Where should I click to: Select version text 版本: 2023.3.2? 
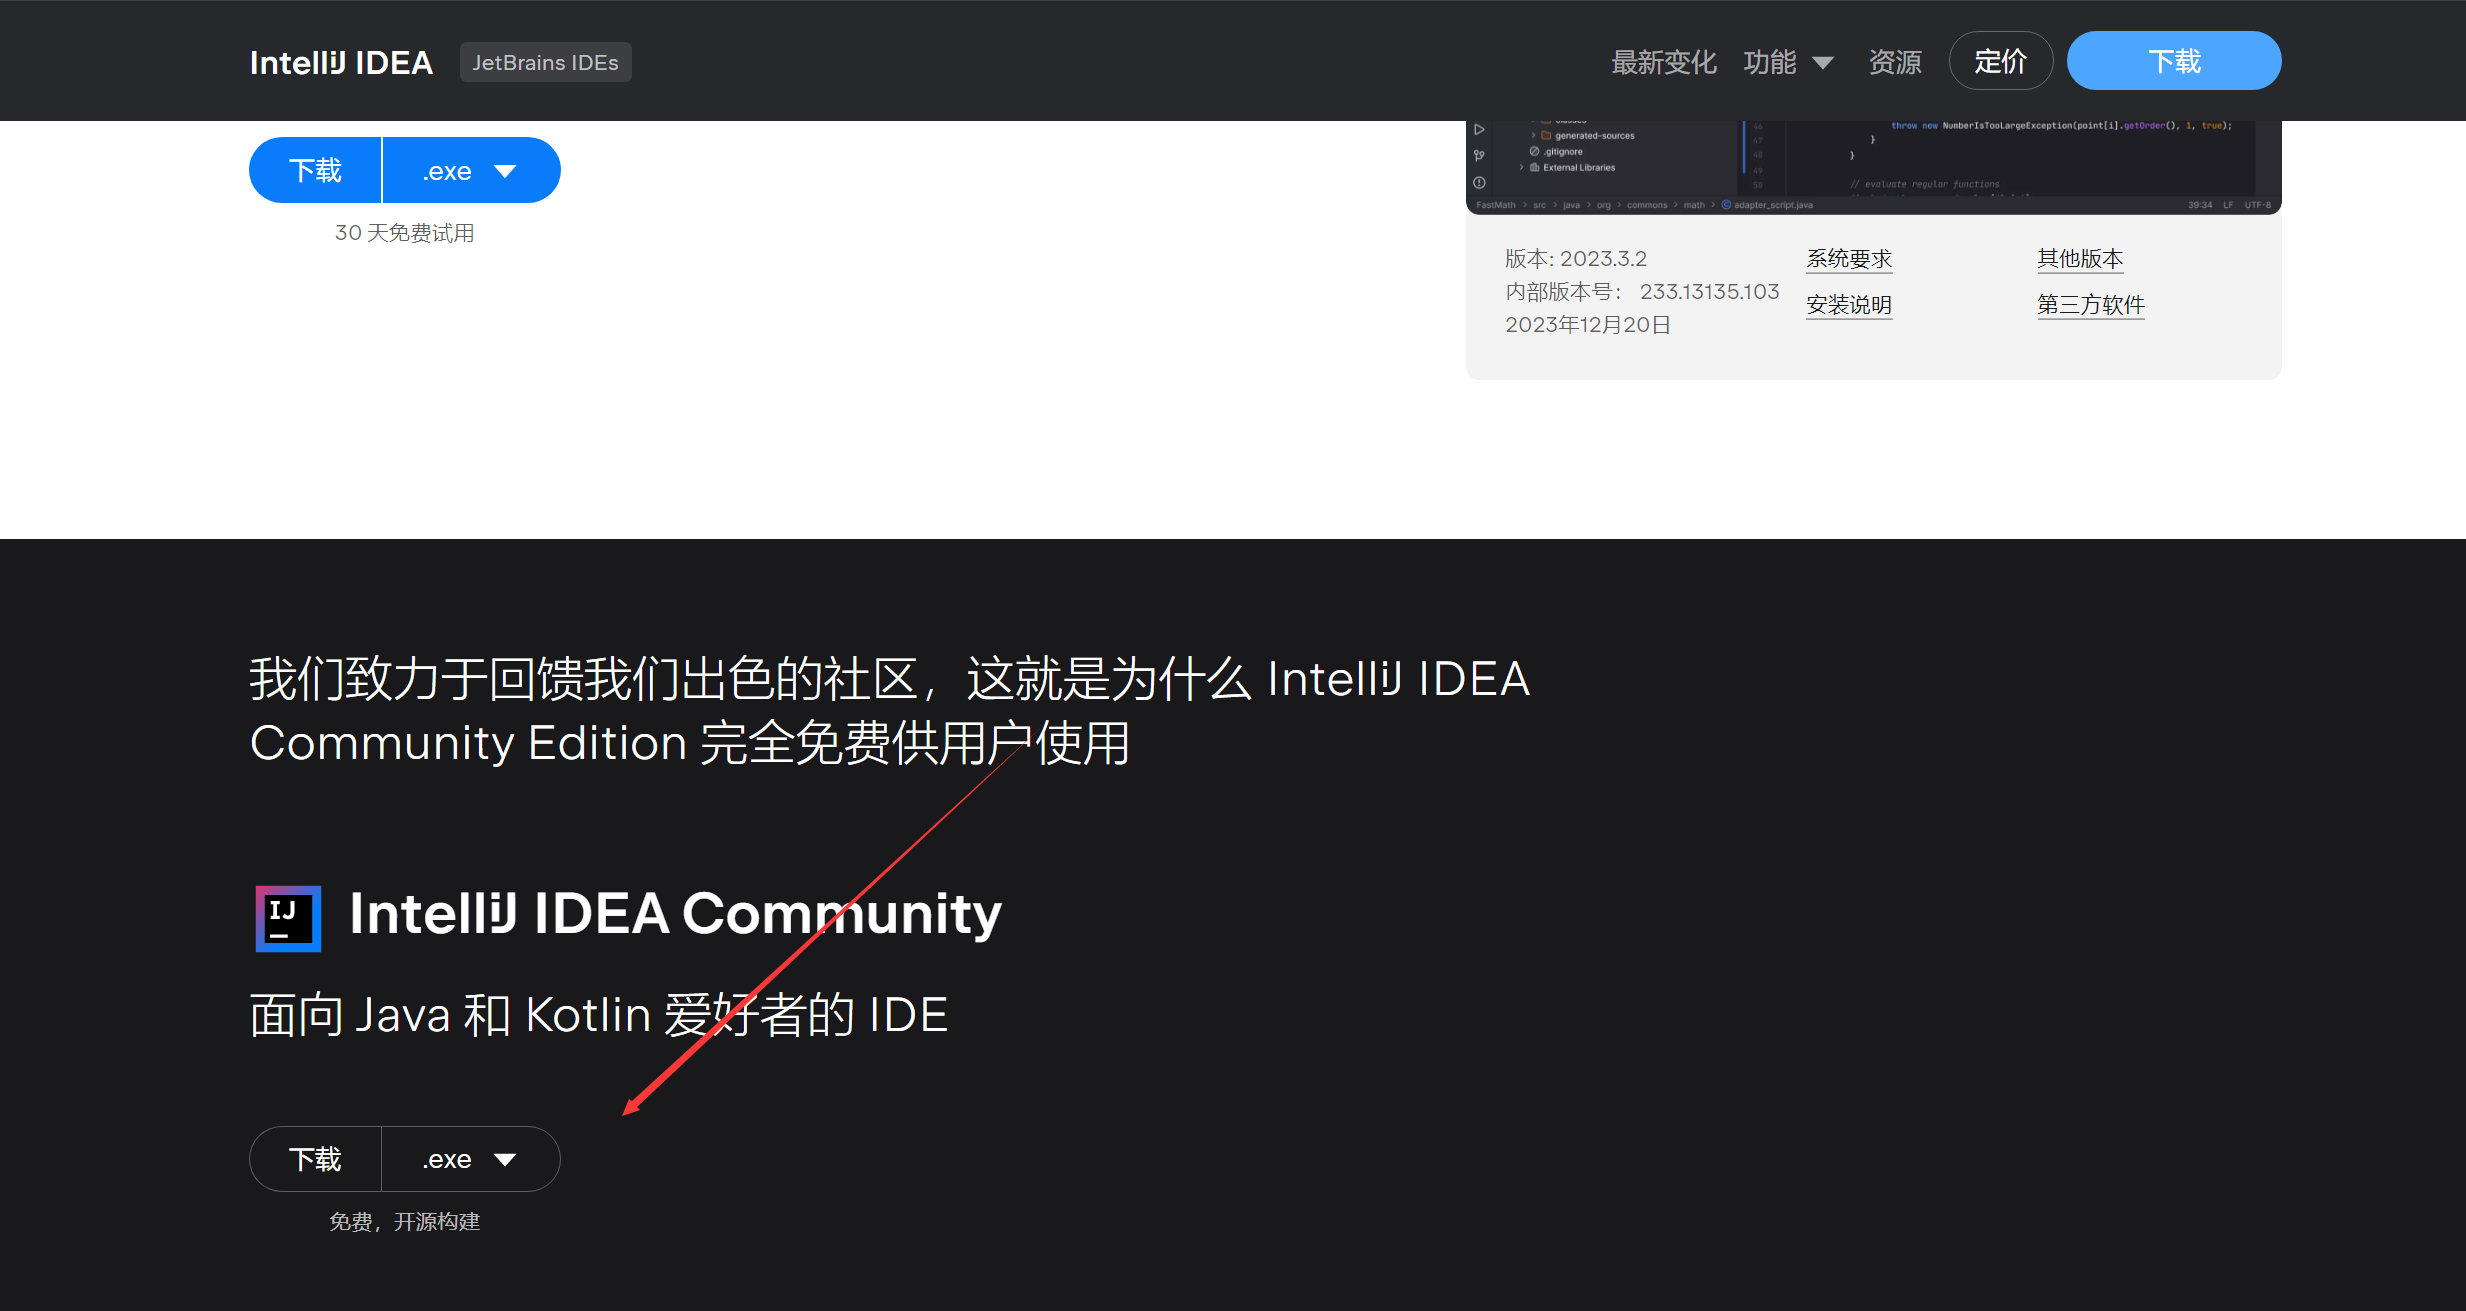1576,259
